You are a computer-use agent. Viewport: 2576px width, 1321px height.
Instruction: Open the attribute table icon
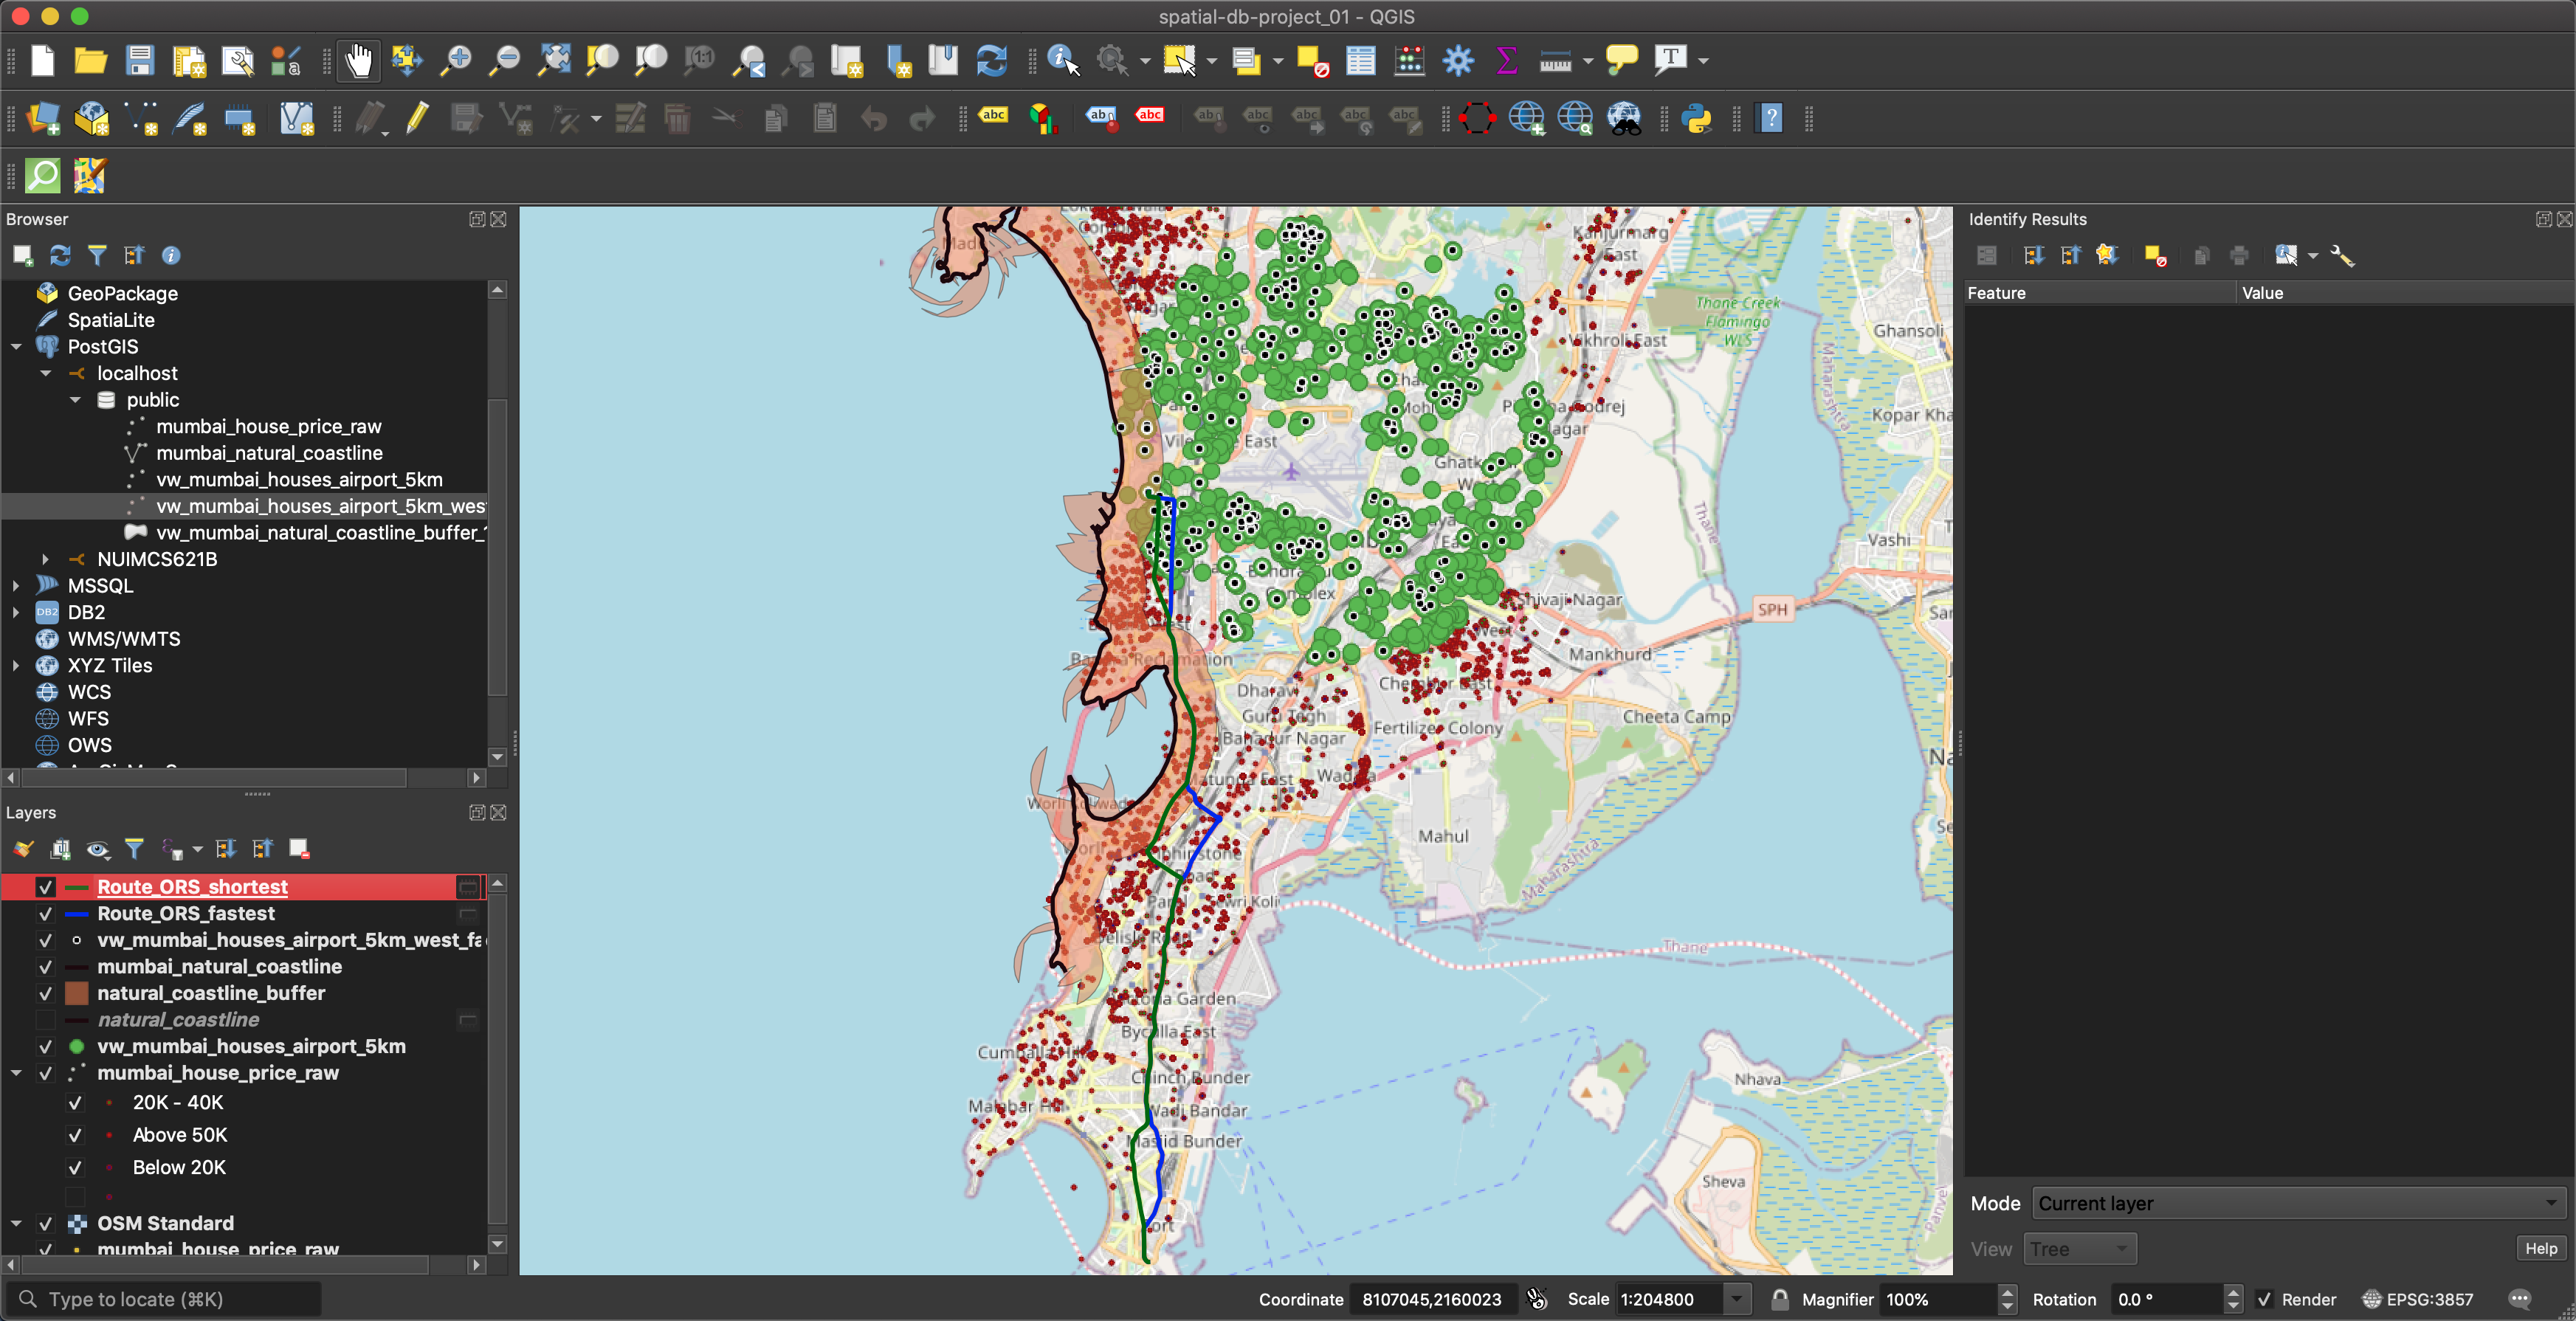tap(1360, 61)
